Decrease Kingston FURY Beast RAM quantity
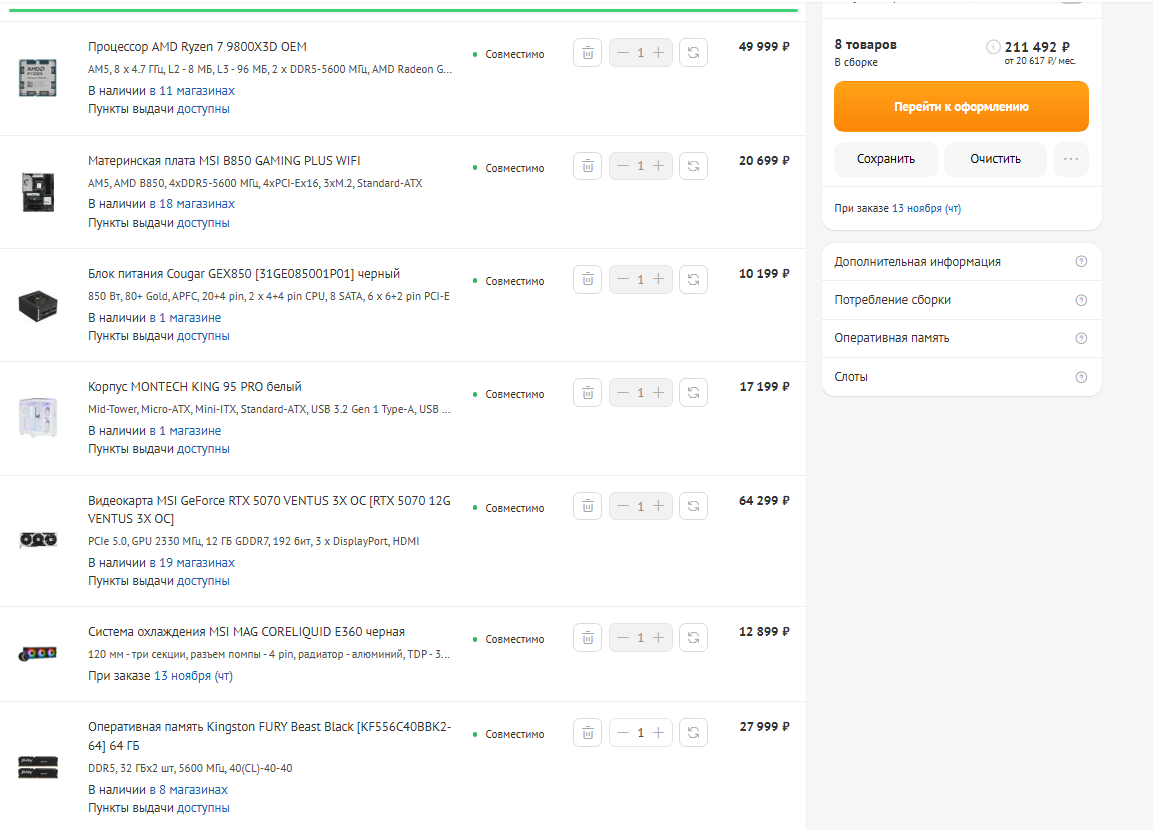This screenshot has width=1153, height=830. click(x=623, y=733)
